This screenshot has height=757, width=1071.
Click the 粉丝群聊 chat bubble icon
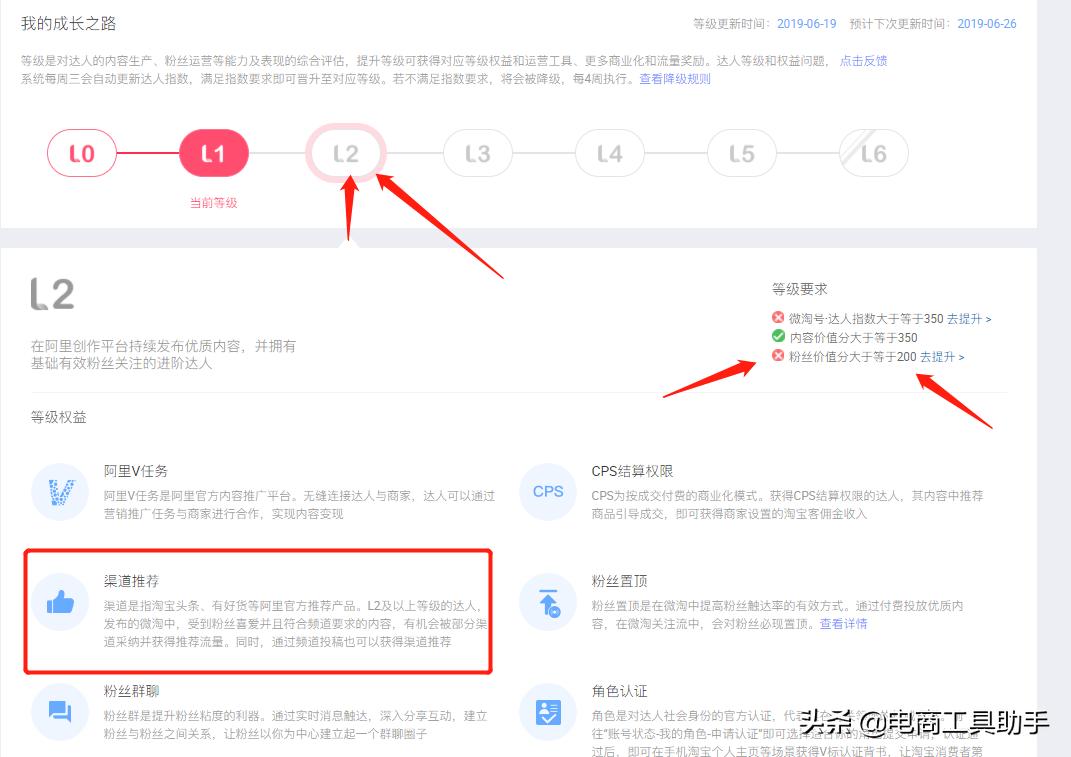[x=59, y=712]
